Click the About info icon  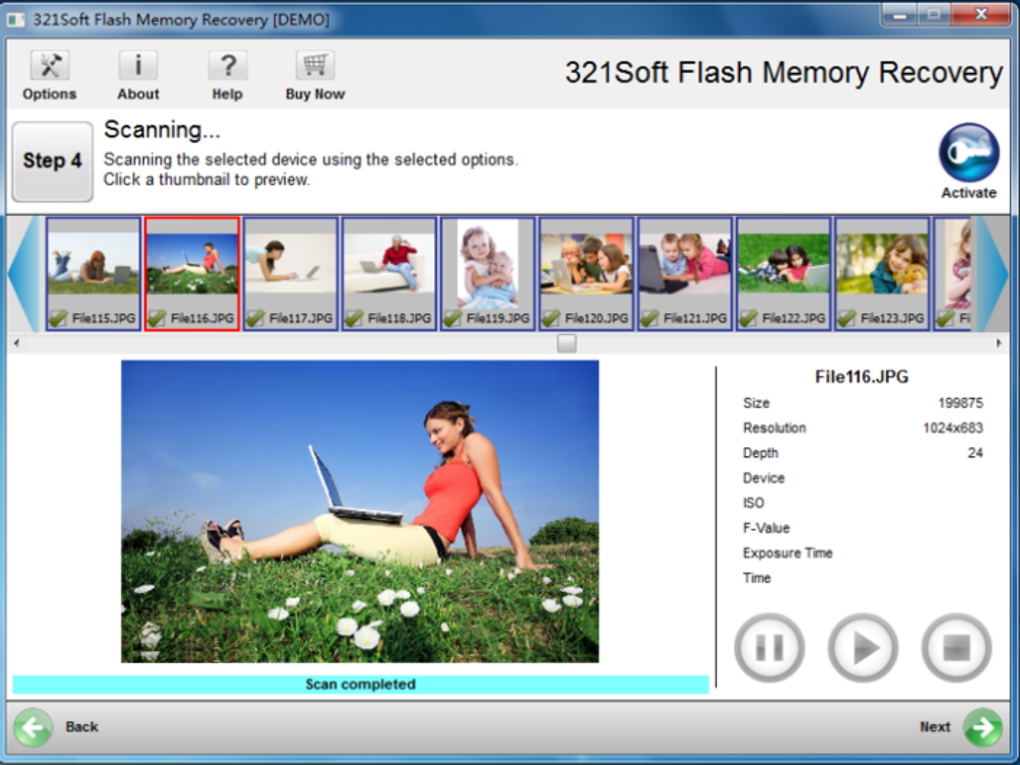(138, 66)
